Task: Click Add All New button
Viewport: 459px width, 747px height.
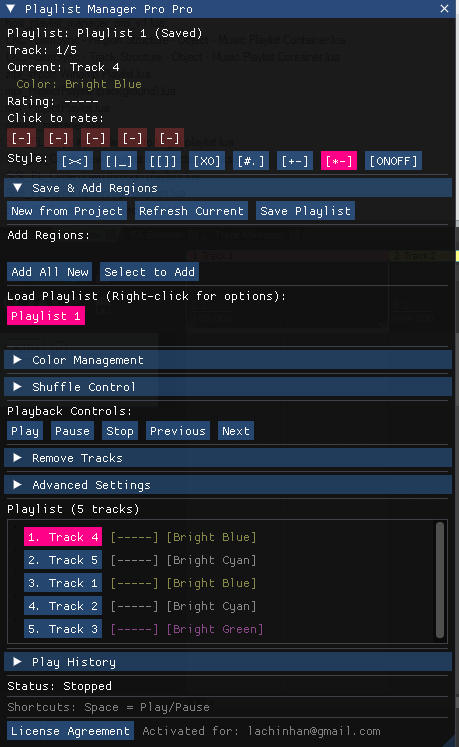Action: (x=50, y=272)
